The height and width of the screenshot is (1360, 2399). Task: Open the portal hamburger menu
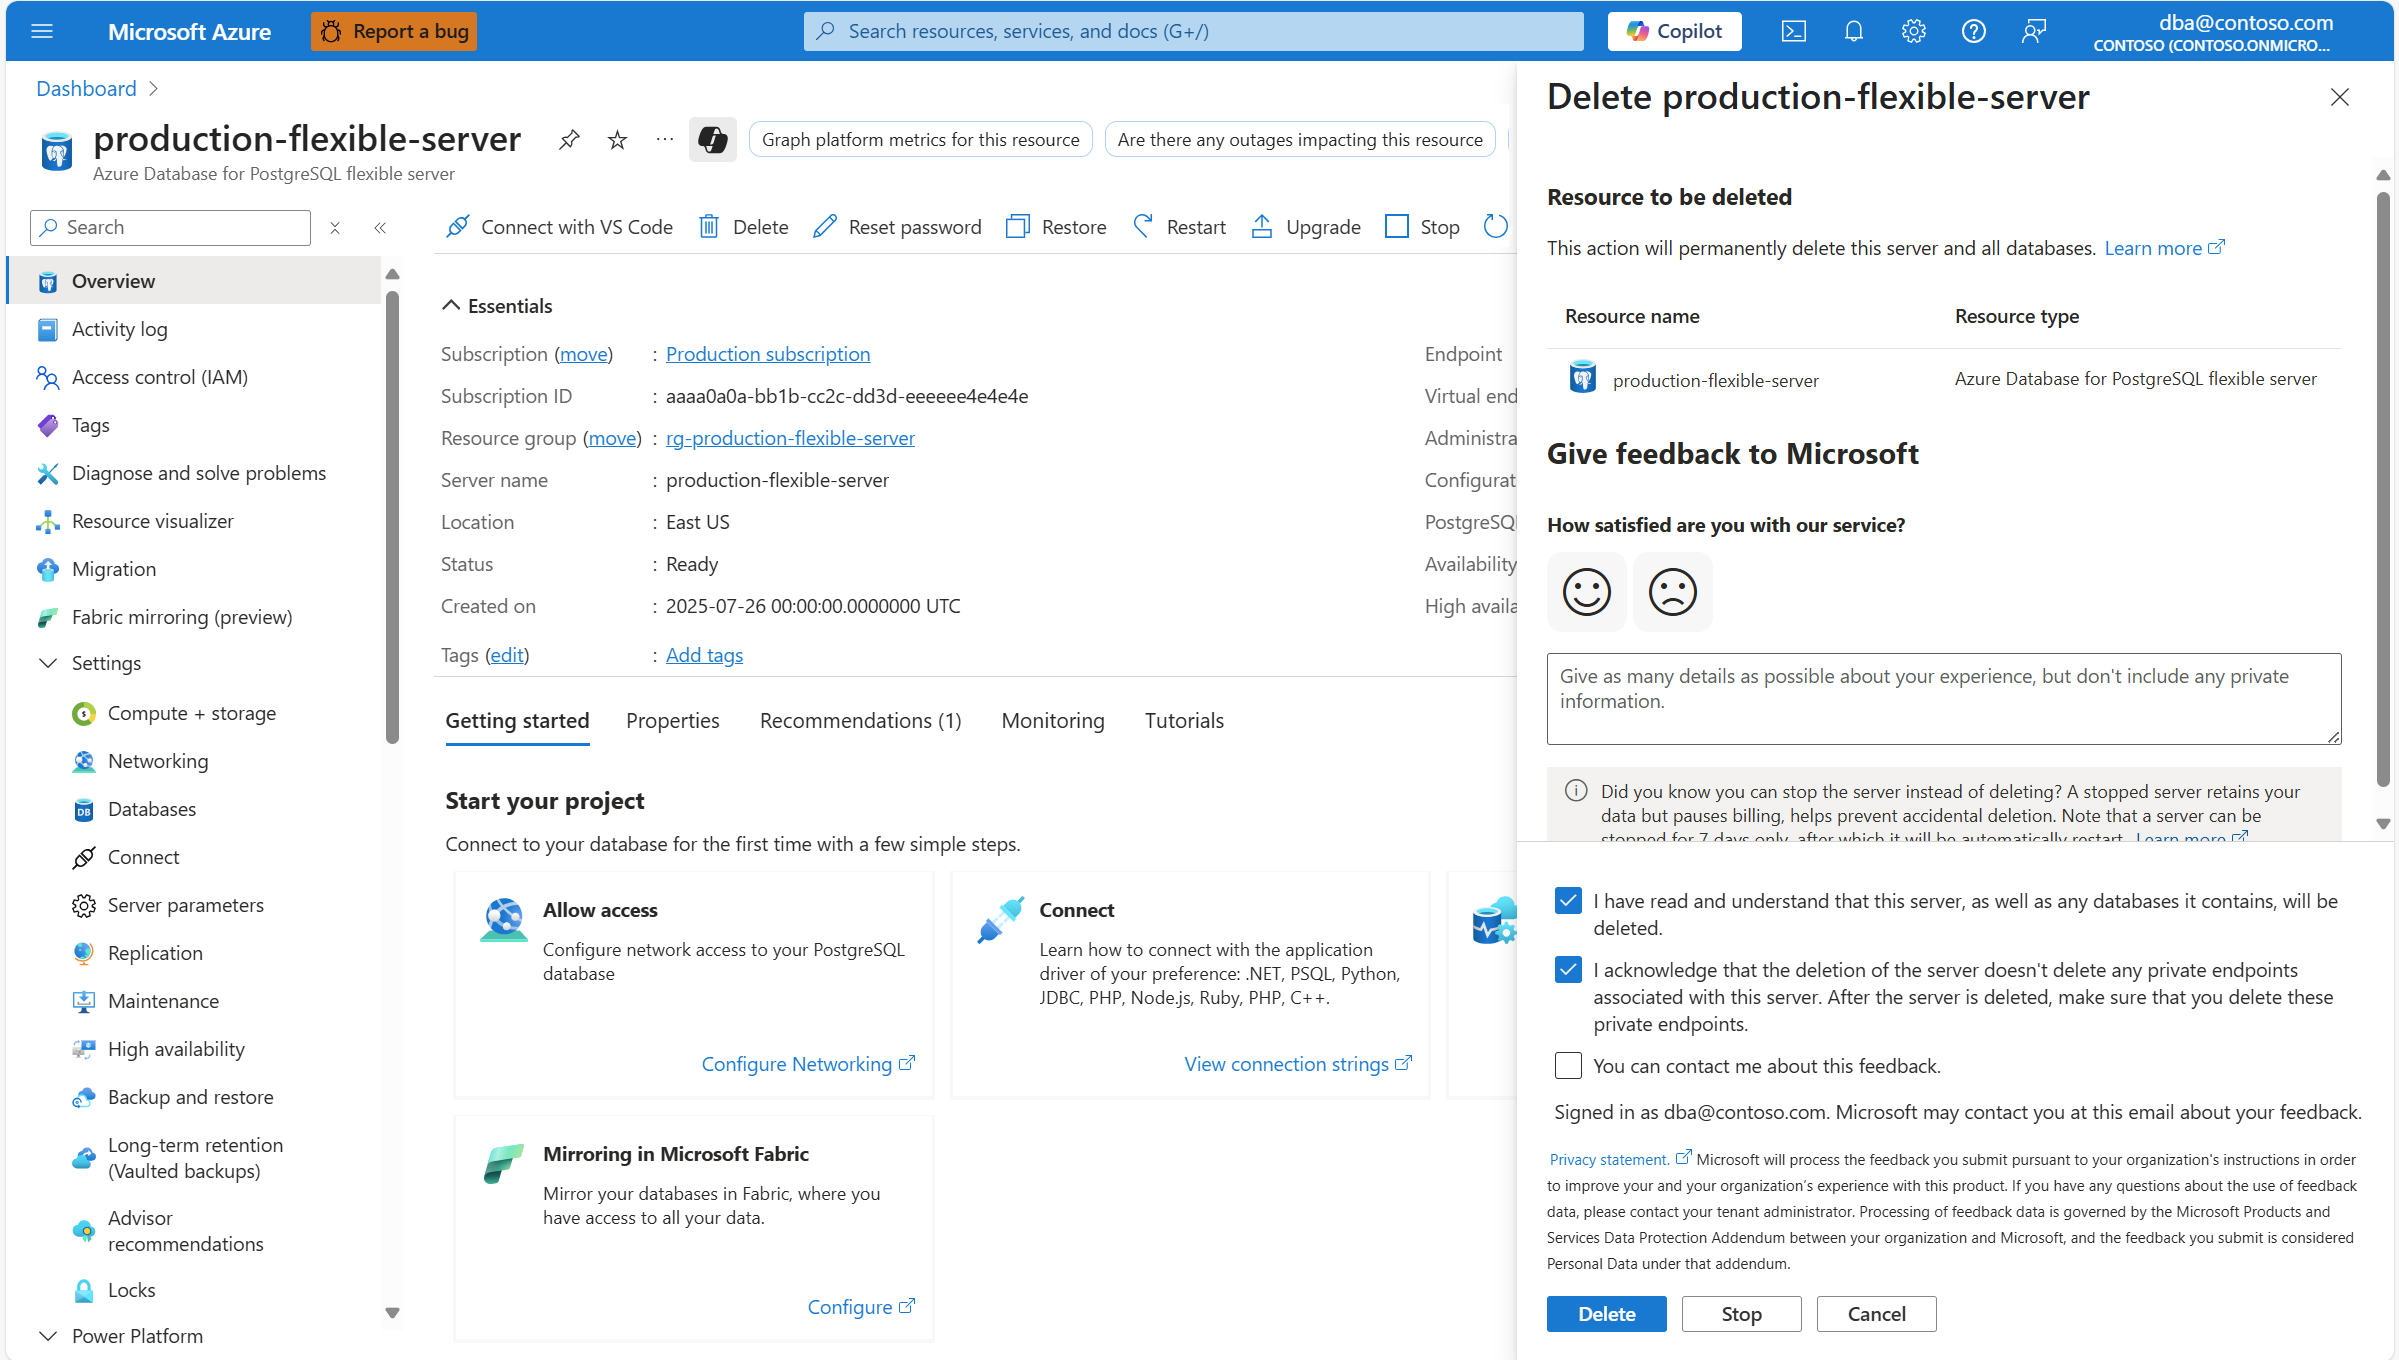click(x=42, y=31)
